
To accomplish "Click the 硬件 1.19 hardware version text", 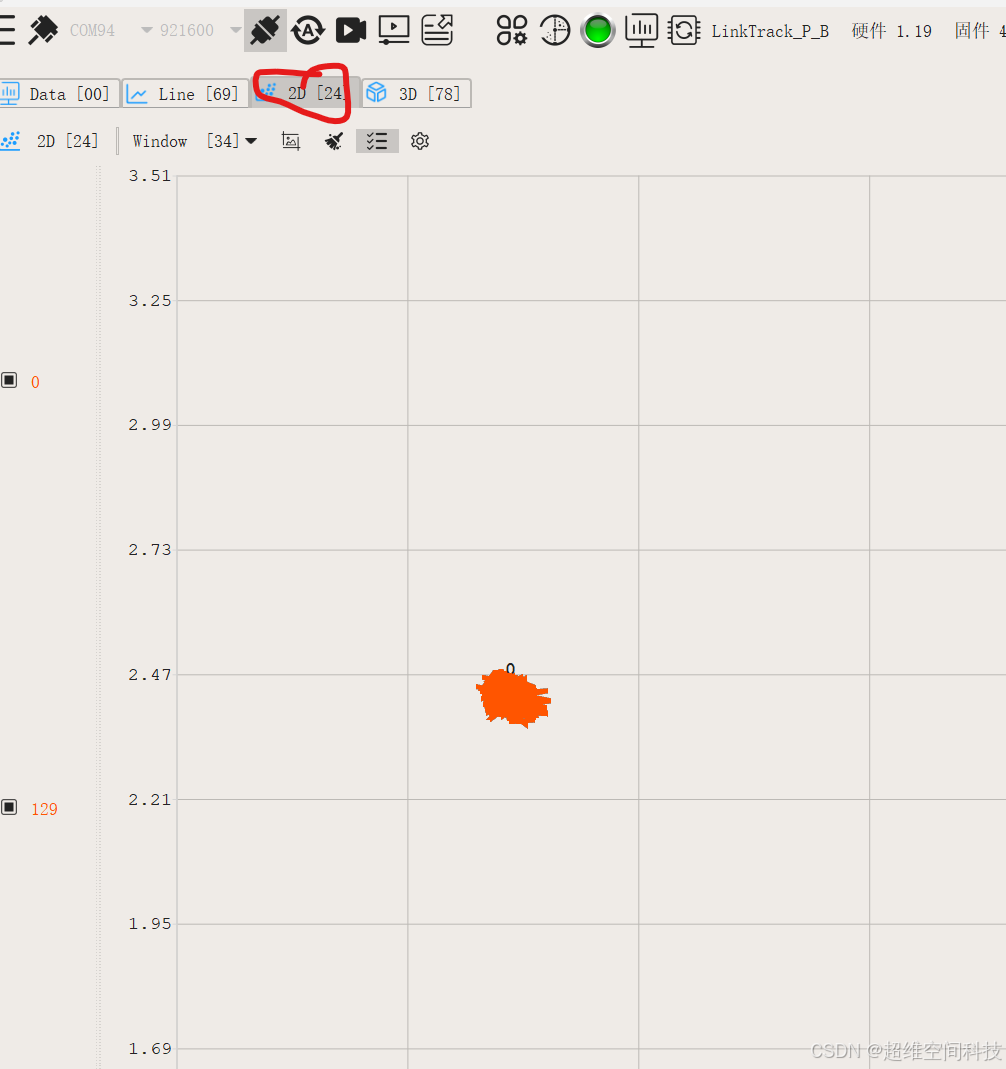I will coord(891,31).
